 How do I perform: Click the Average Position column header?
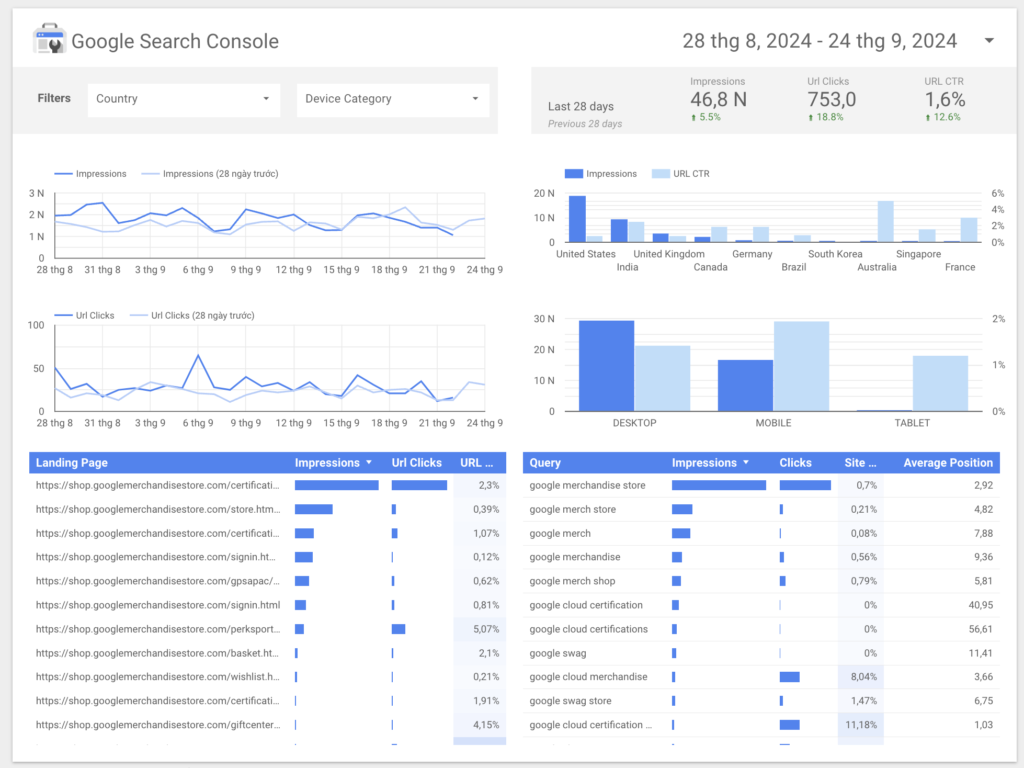[x=948, y=462]
